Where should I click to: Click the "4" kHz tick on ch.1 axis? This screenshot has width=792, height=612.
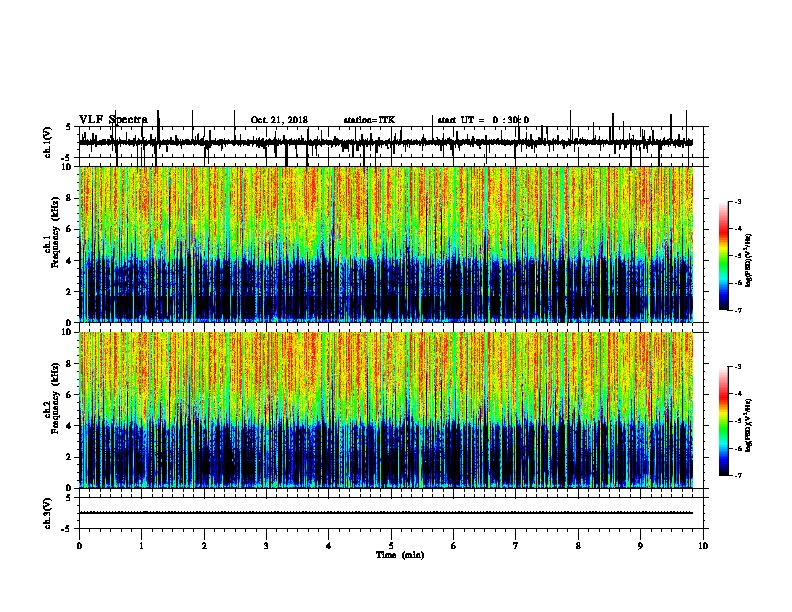(70, 261)
